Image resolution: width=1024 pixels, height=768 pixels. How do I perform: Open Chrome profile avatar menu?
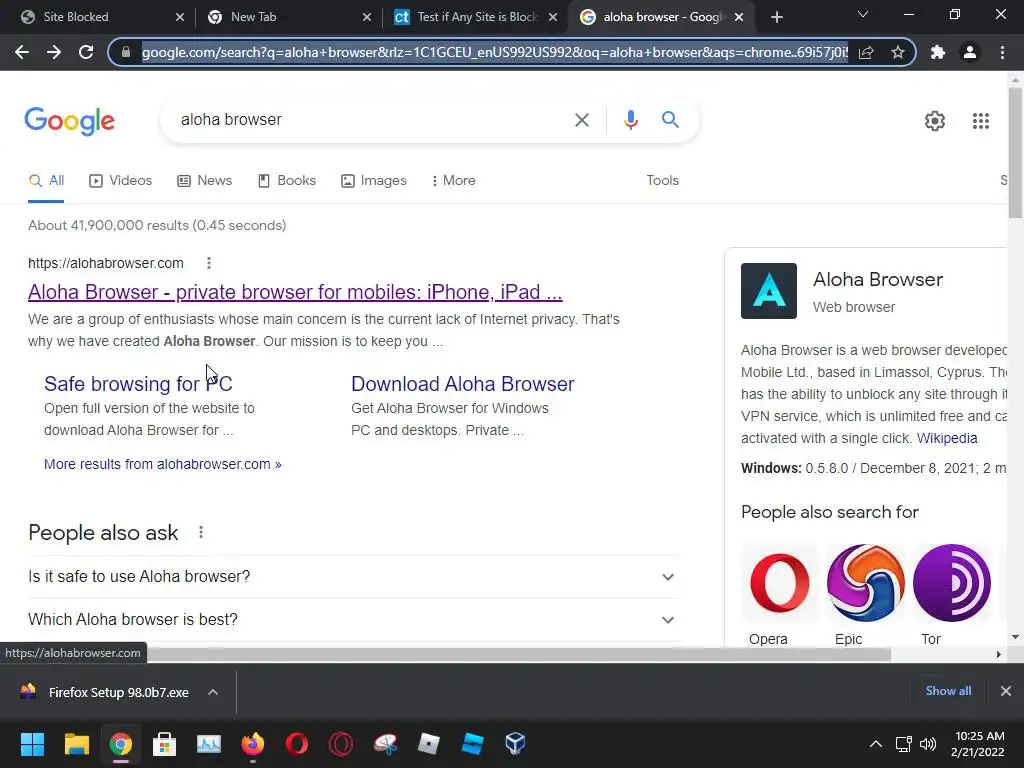[970, 52]
